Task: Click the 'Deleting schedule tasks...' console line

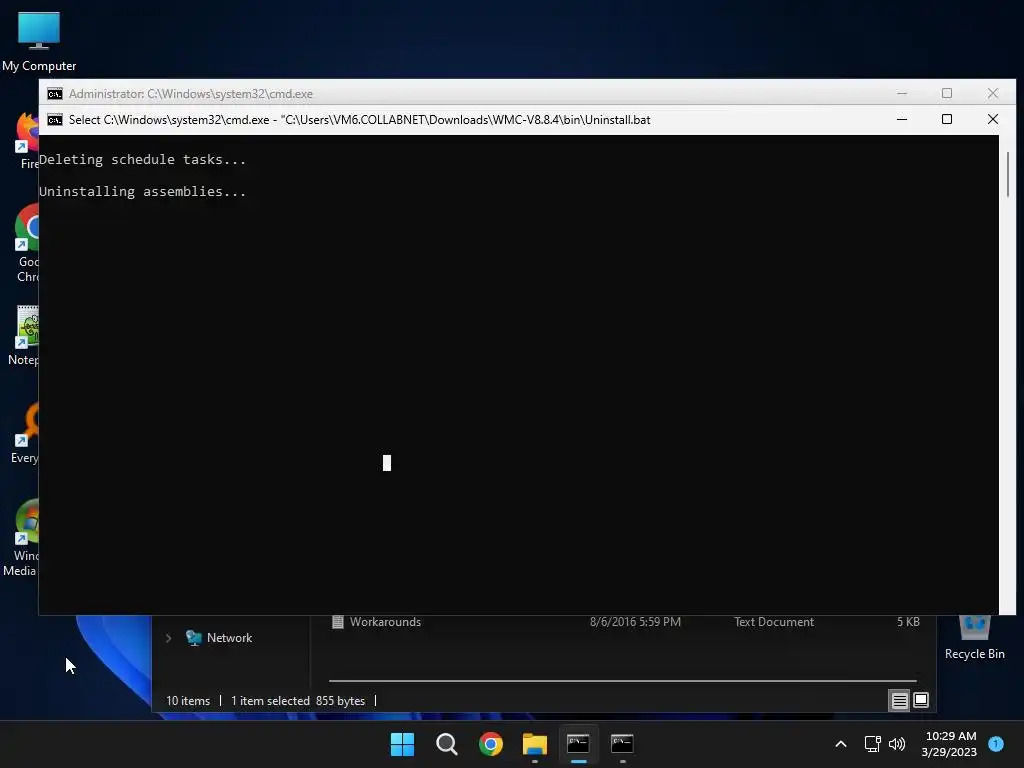Action: click(142, 159)
